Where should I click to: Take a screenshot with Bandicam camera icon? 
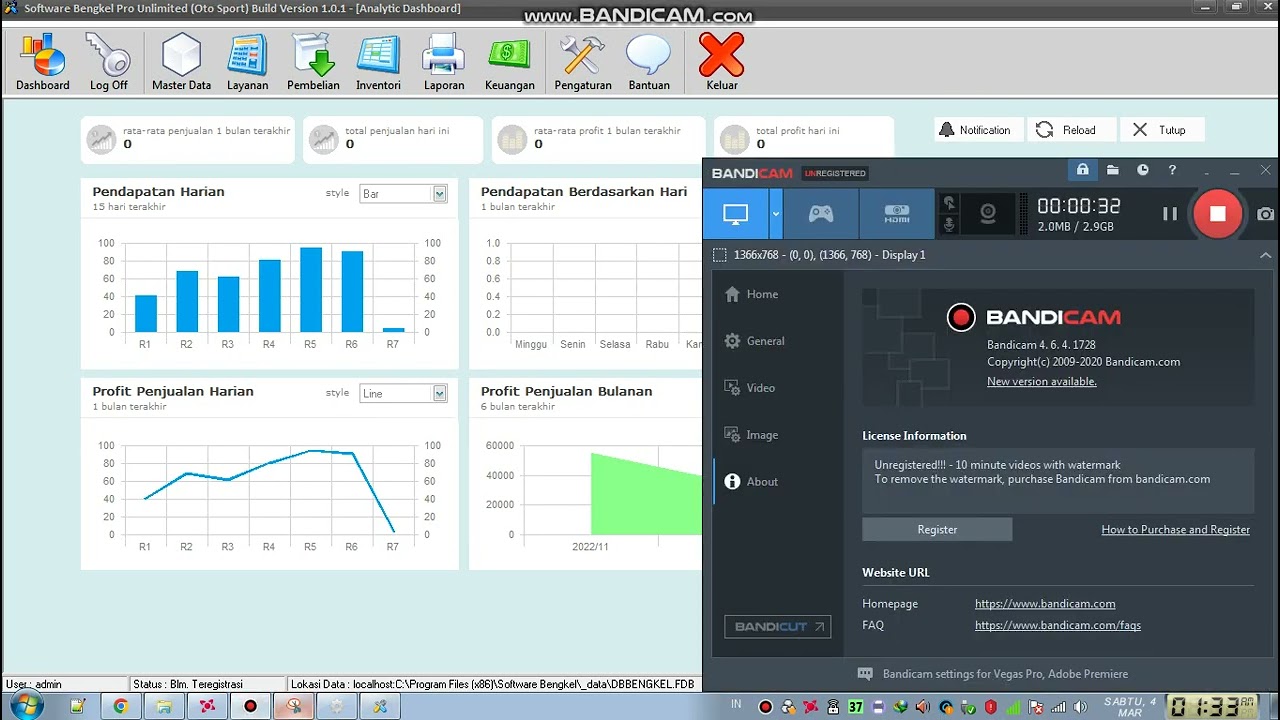pos(1266,214)
